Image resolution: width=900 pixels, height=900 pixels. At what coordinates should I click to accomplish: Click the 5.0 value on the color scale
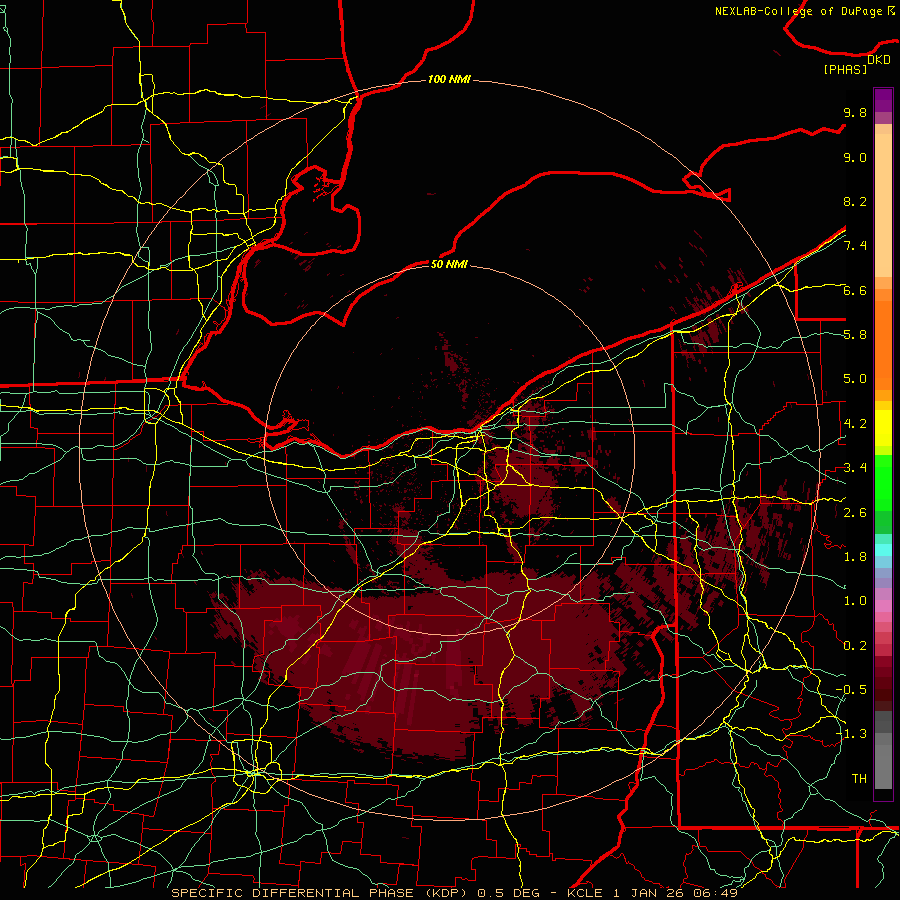[855, 379]
